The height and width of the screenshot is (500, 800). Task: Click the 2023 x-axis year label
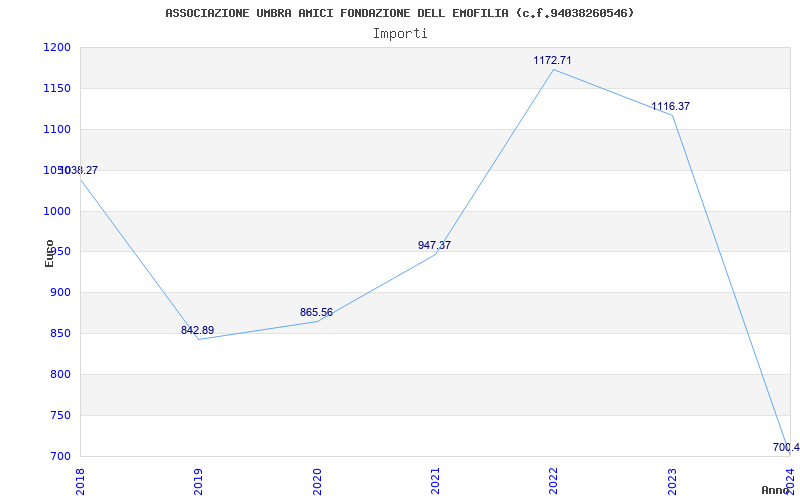click(671, 481)
